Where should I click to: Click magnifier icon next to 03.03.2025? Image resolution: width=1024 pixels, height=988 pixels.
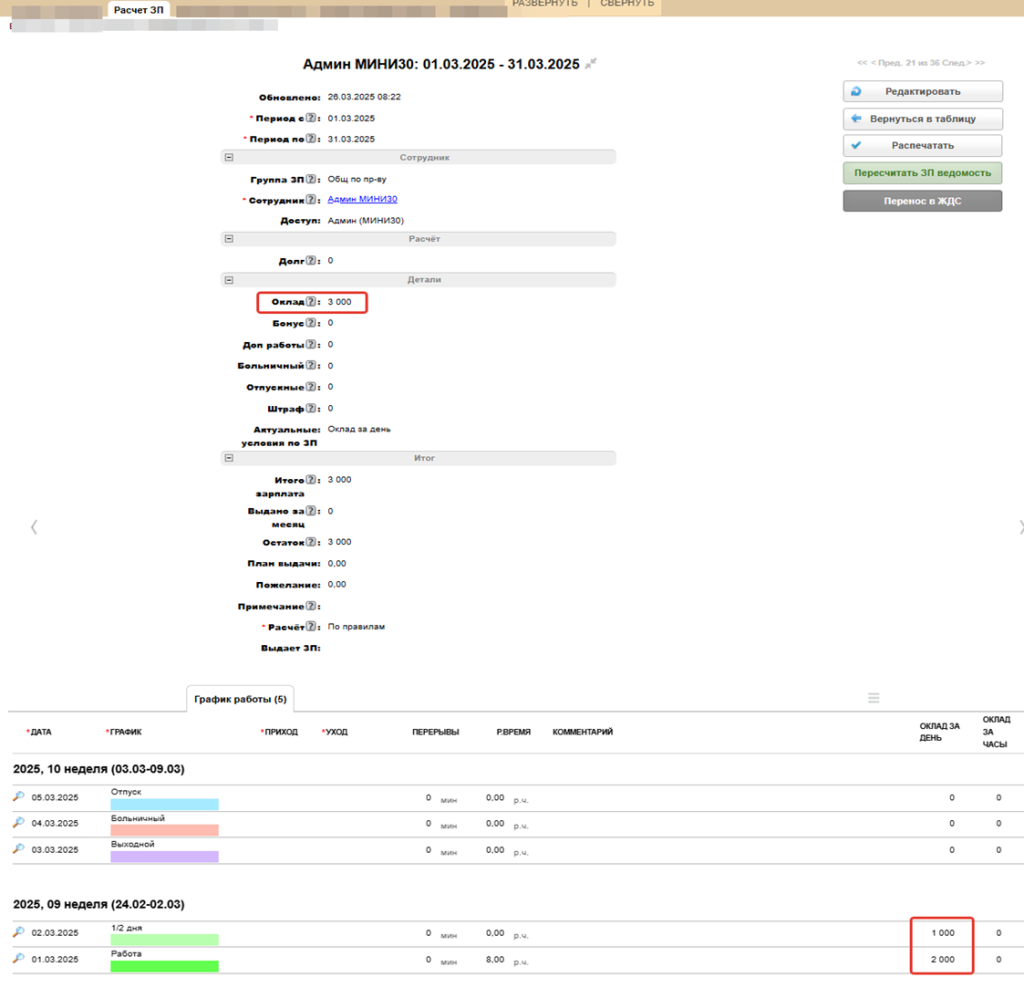pos(18,849)
